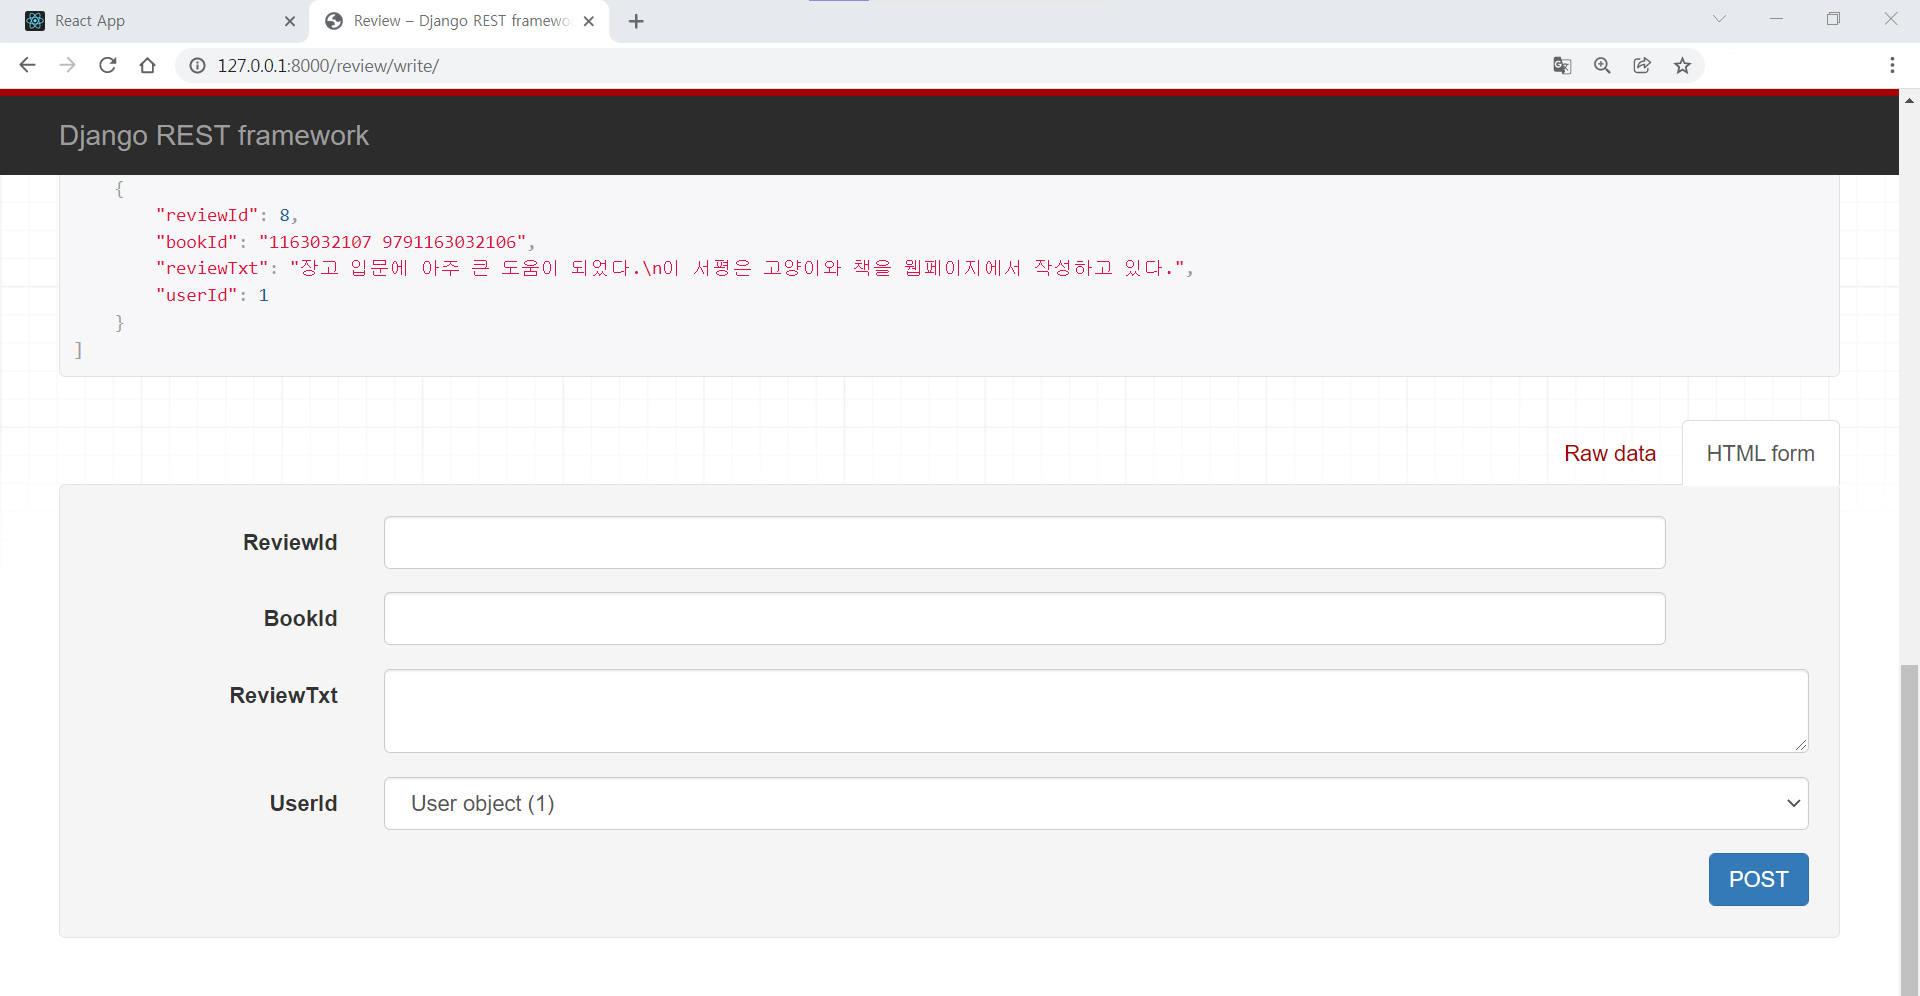Close the Review Django REST framework tab
Screen dimensions: 1920x996
coord(589,21)
